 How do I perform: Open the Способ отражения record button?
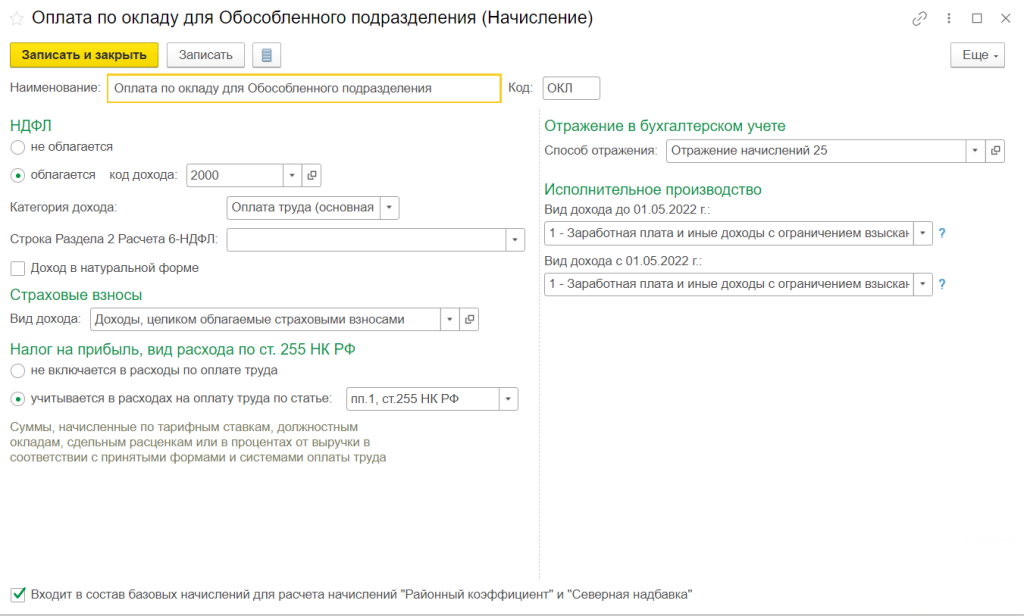pos(994,151)
